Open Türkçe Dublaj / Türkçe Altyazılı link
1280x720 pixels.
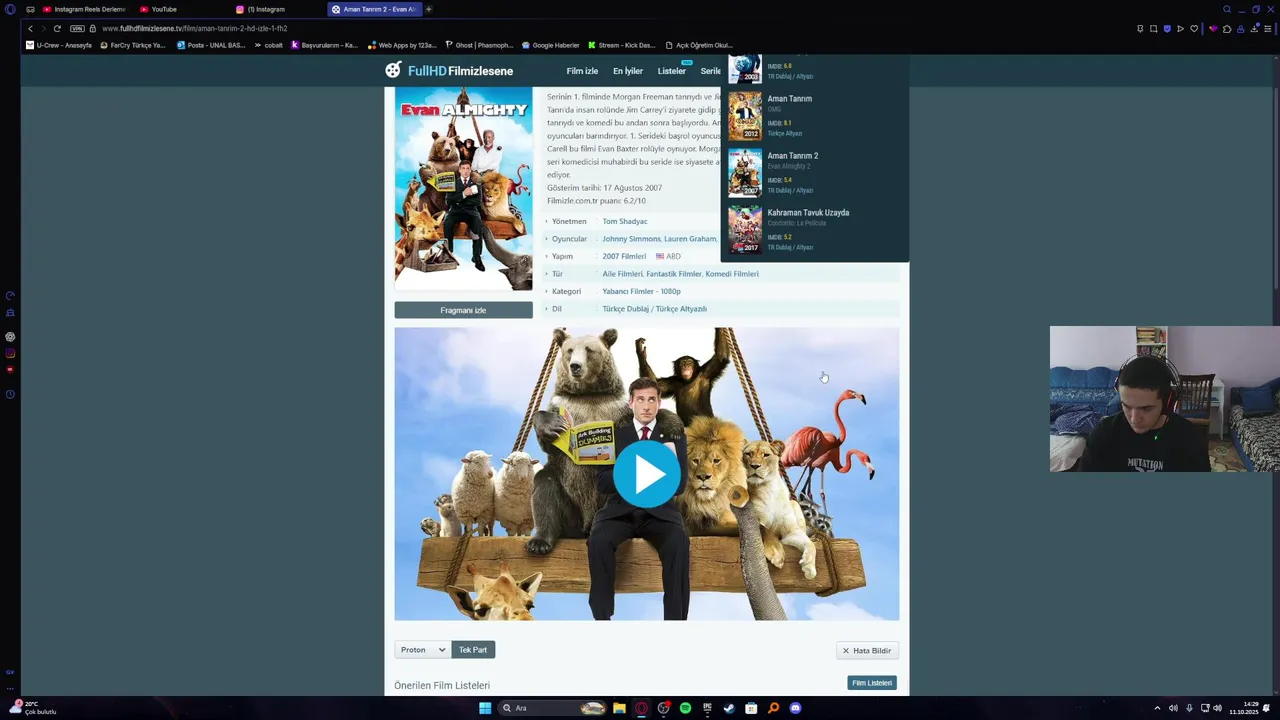[x=654, y=309]
